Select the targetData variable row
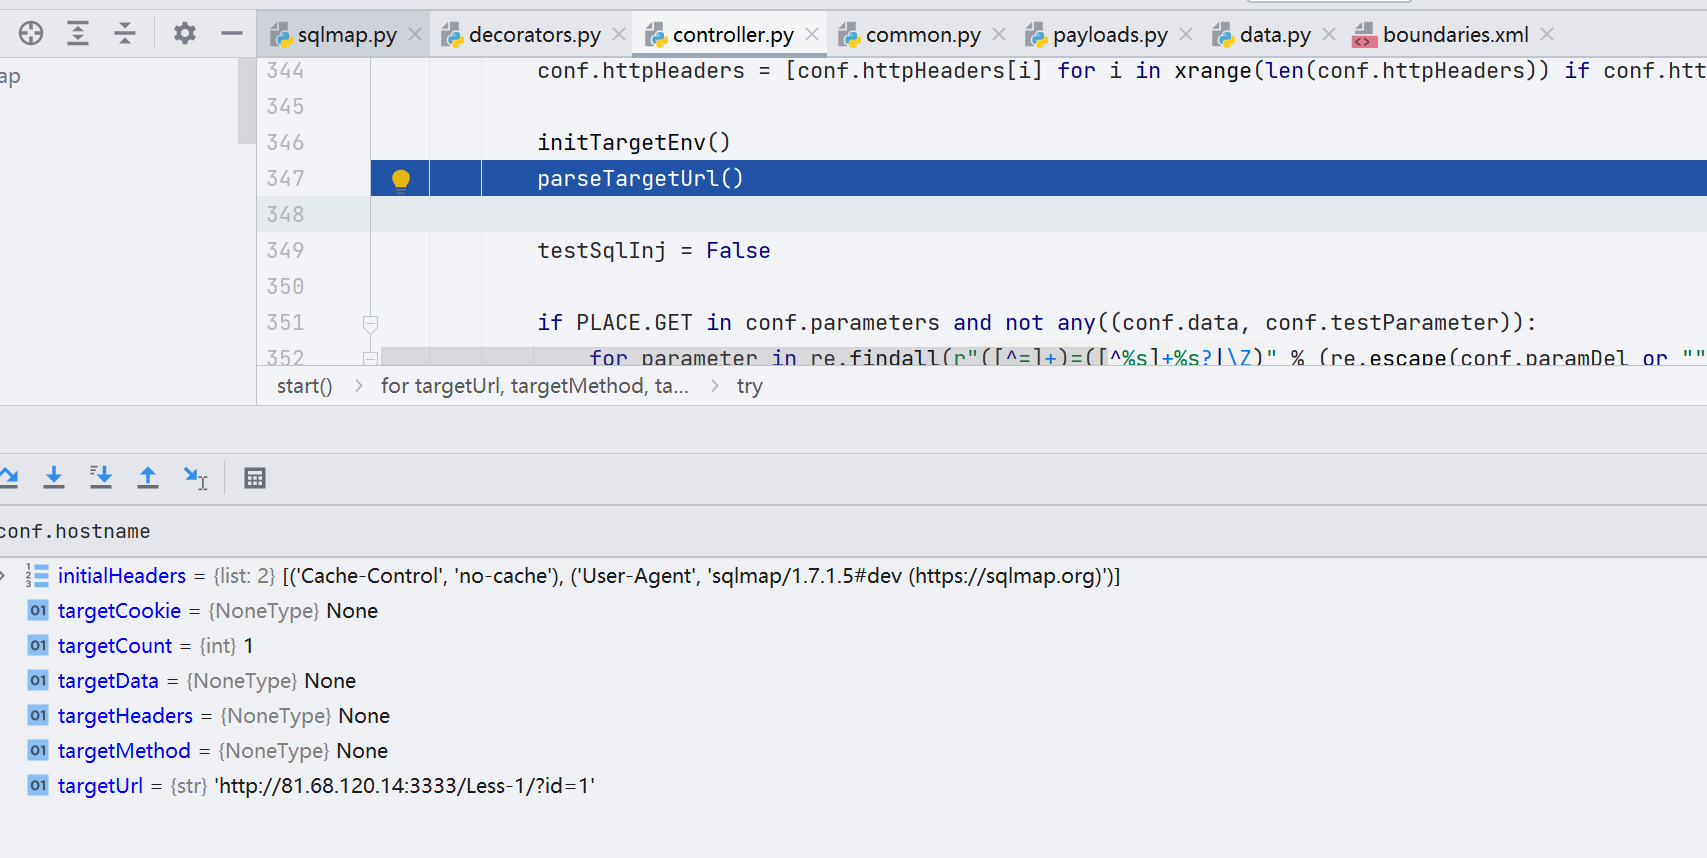Viewport: 1707px width, 858px height. click(853, 681)
